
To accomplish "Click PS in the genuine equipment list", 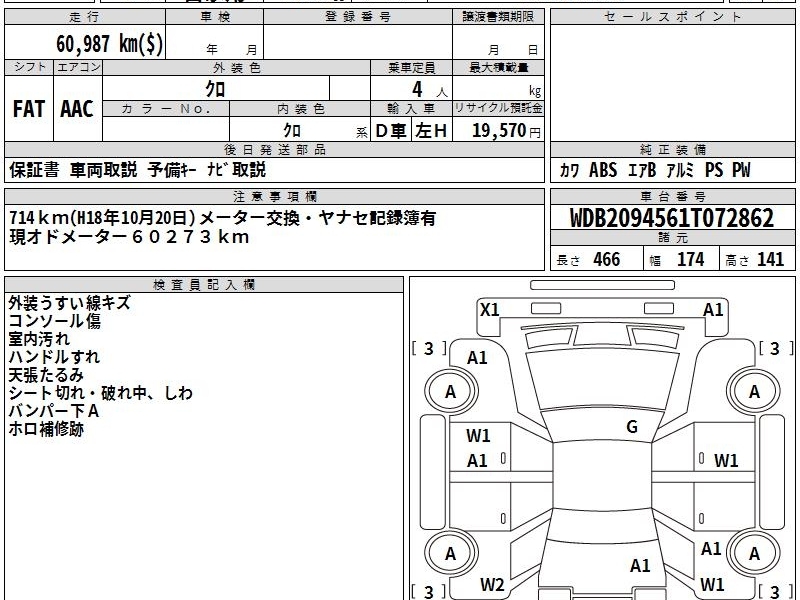I will (x=714, y=170).
